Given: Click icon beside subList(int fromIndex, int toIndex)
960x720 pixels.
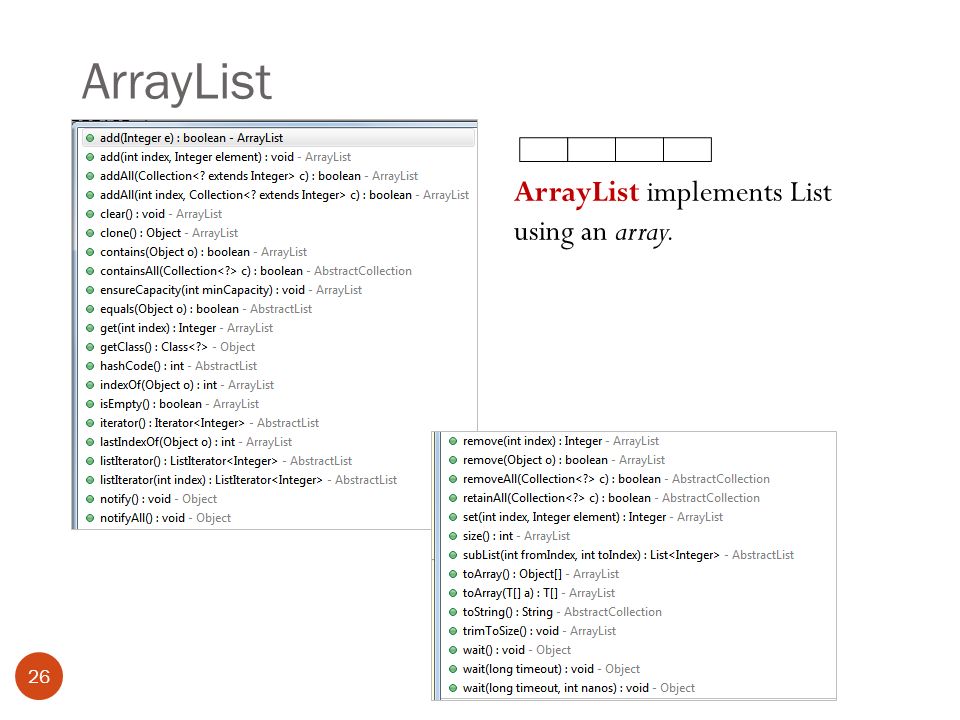Looking at the screenshot, I should click(x=453, y=555).
